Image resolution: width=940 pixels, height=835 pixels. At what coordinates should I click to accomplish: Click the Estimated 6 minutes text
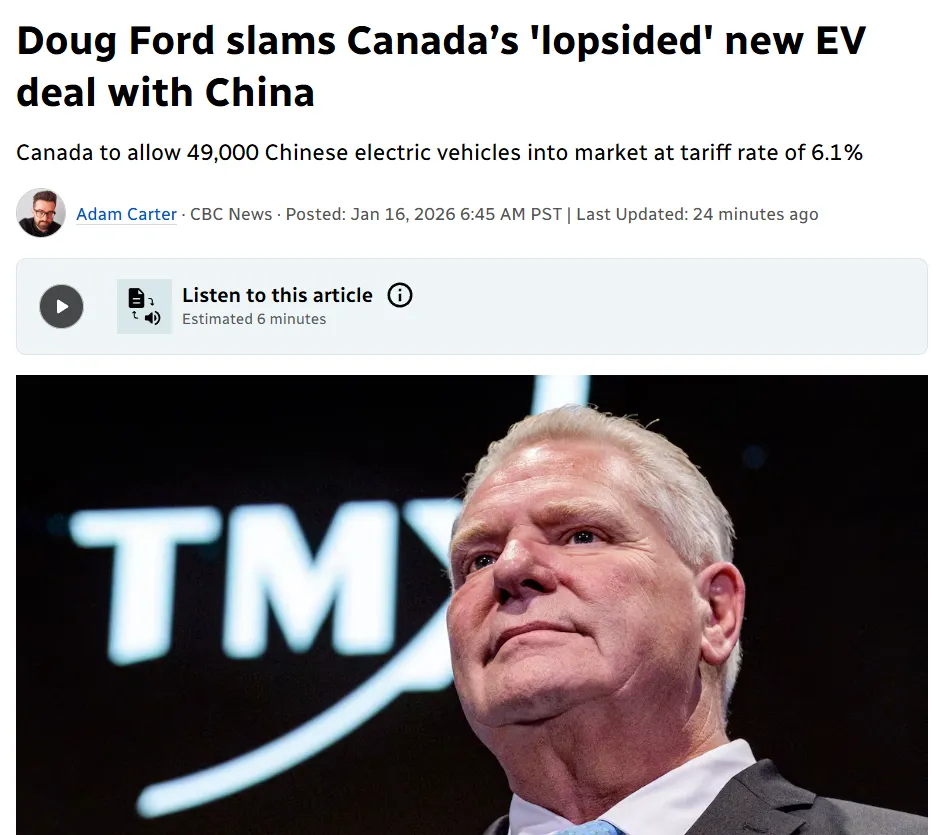[254, 319]
